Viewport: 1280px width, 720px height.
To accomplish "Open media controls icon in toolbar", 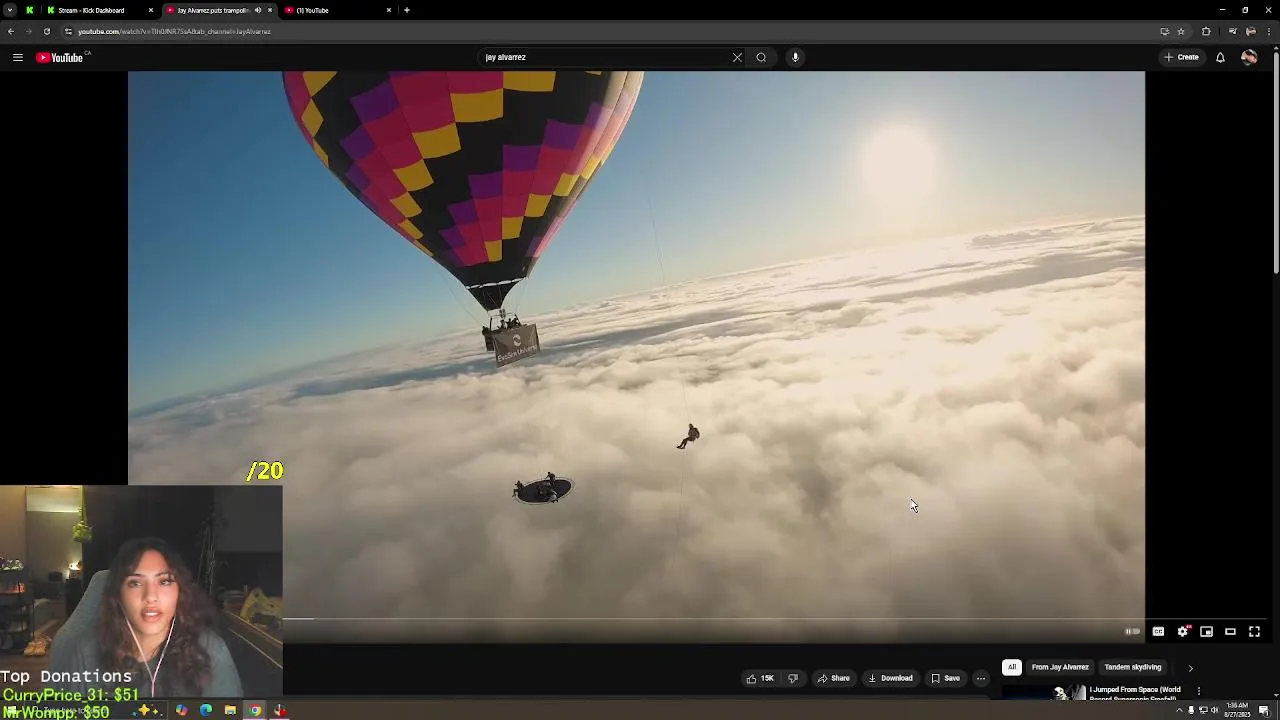I will [1232, 31].
